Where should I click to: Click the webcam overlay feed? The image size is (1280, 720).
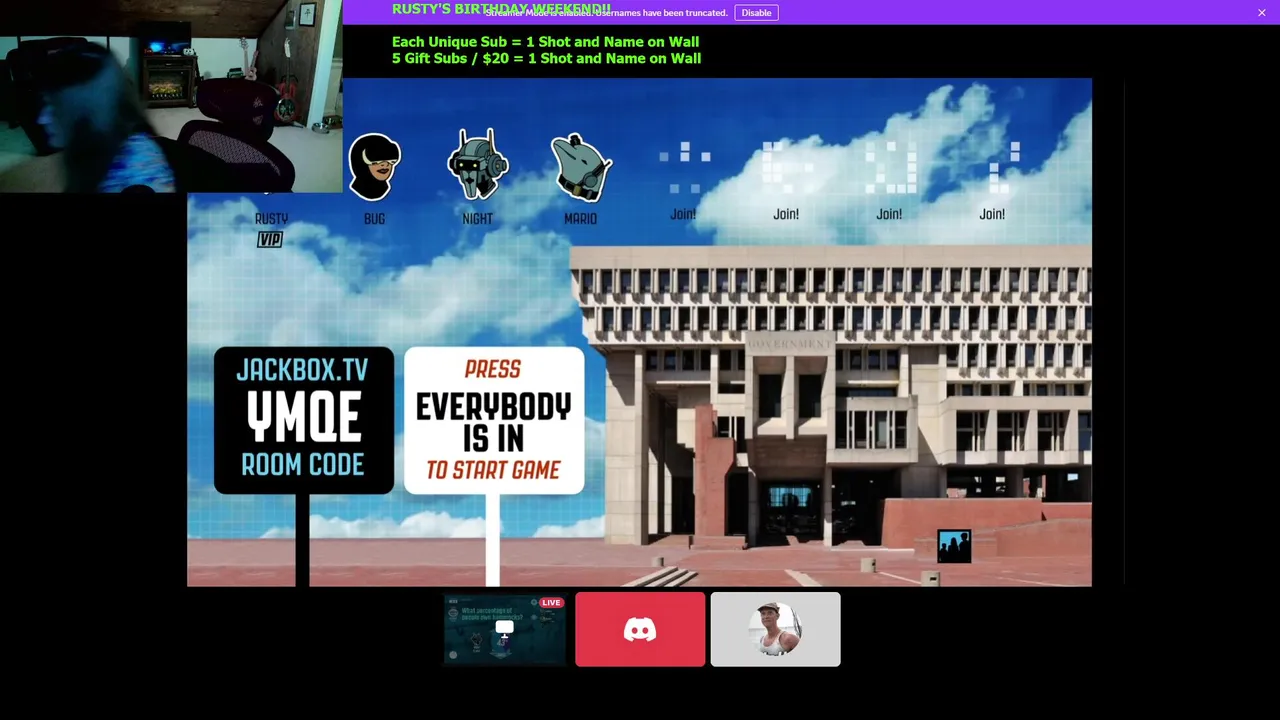tap(171, 96)
